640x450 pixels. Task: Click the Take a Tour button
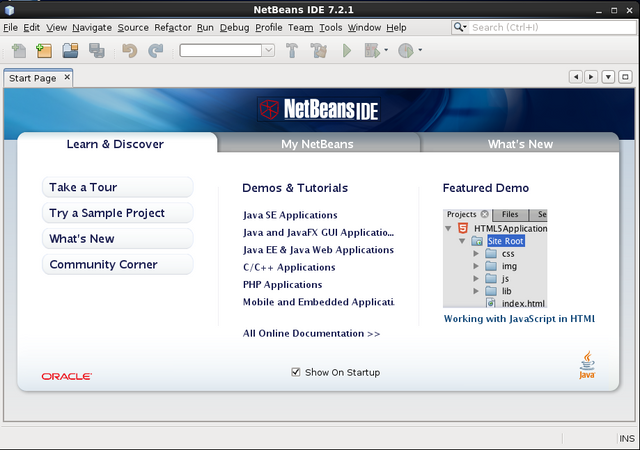tap(118, 187)
